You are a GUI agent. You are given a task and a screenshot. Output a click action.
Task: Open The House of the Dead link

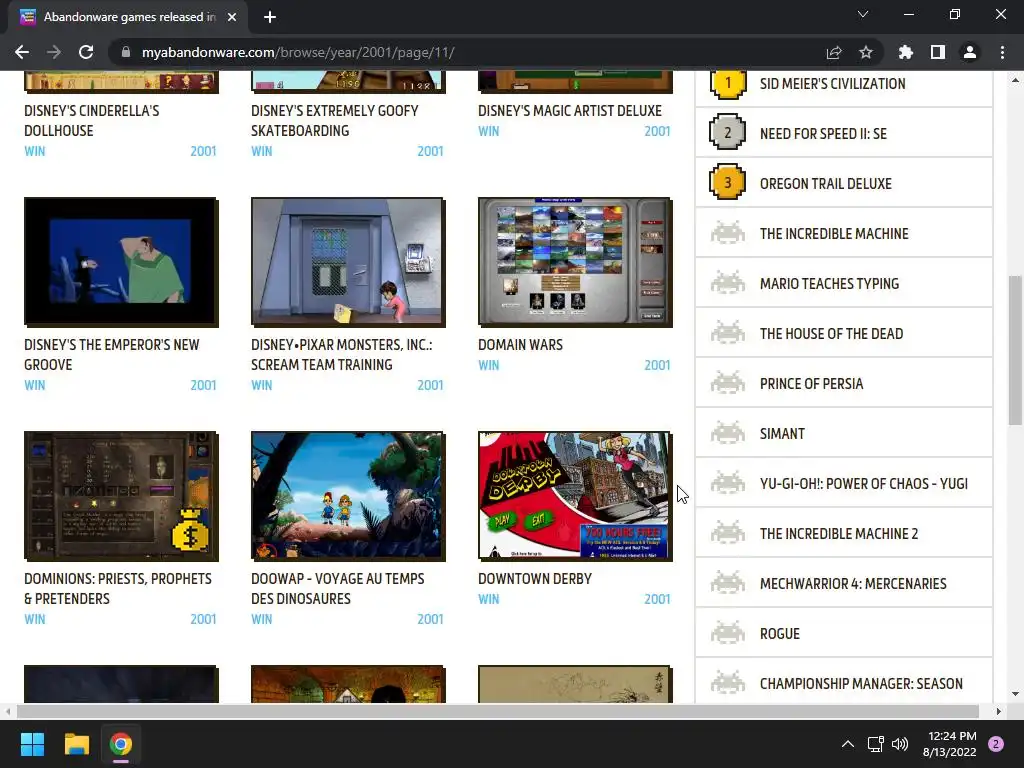831,334
